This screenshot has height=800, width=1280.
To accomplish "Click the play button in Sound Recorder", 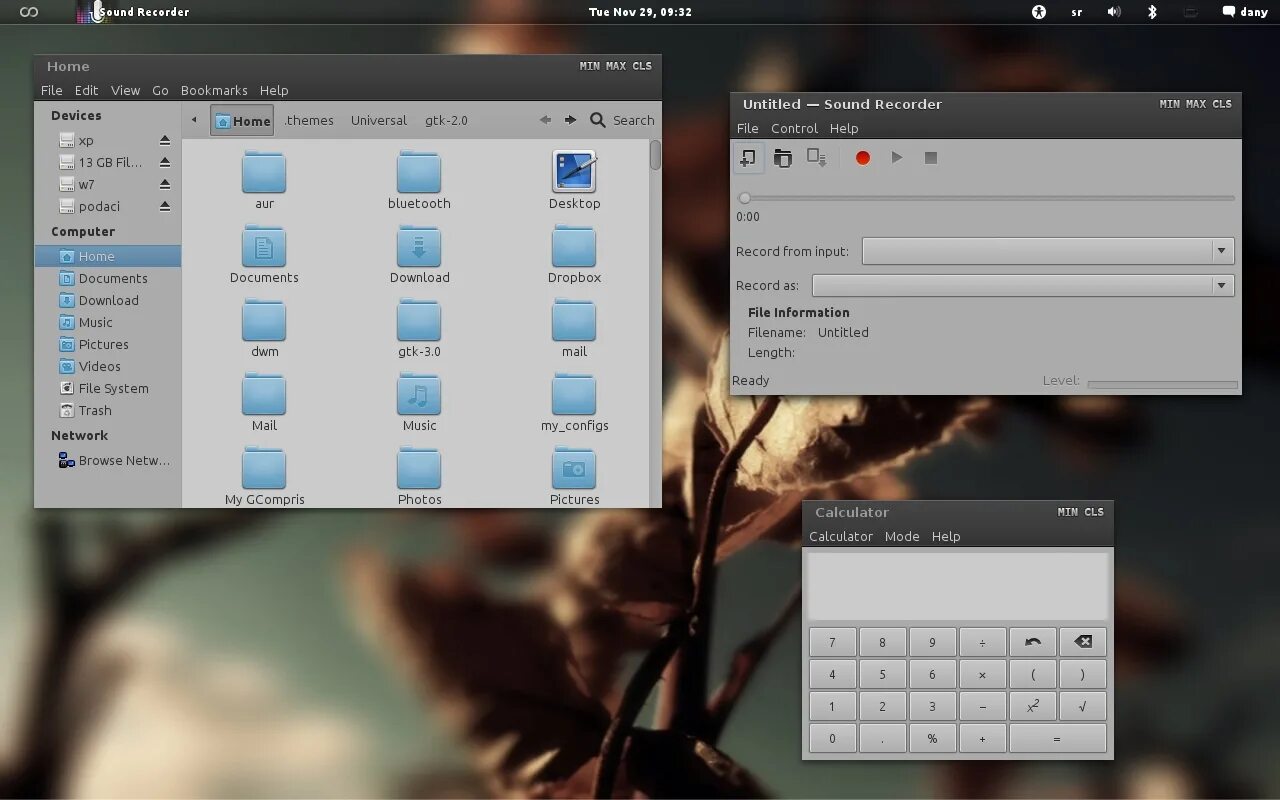I will [897, 158].
